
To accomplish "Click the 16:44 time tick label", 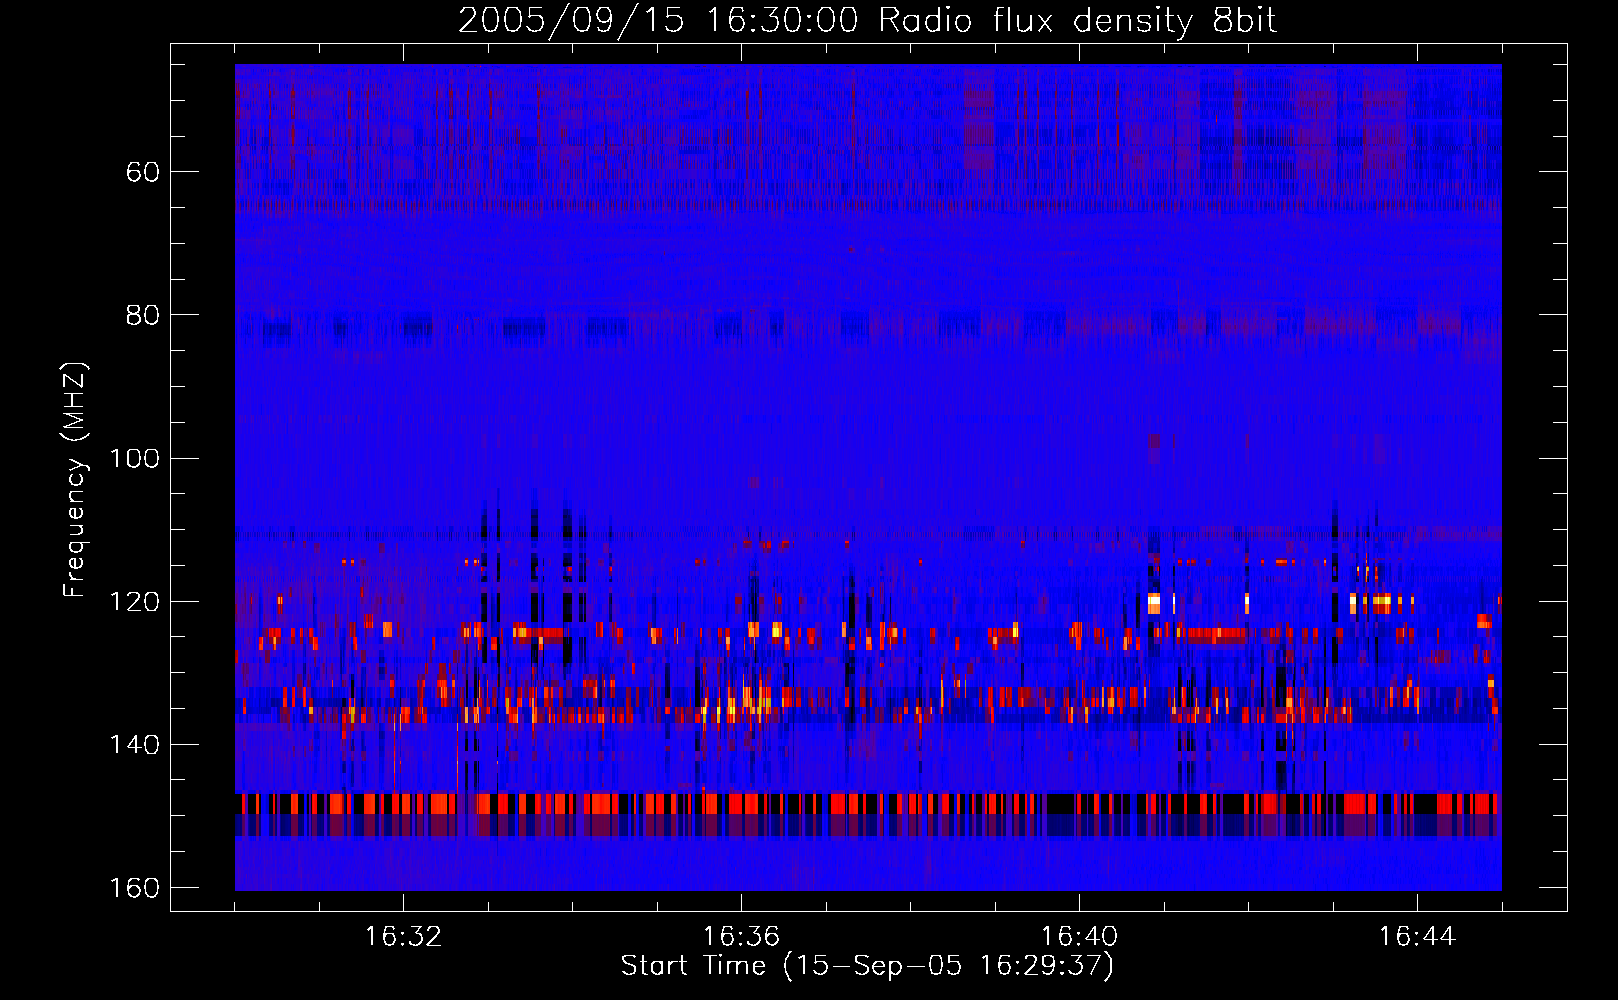I will pos(1417,937).
